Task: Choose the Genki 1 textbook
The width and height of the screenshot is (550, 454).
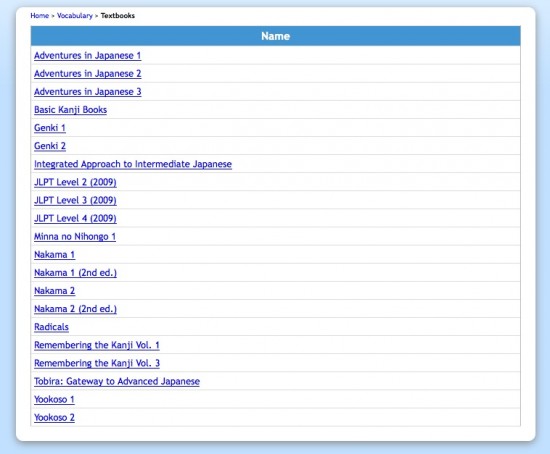Action: (x=49, y=128)
